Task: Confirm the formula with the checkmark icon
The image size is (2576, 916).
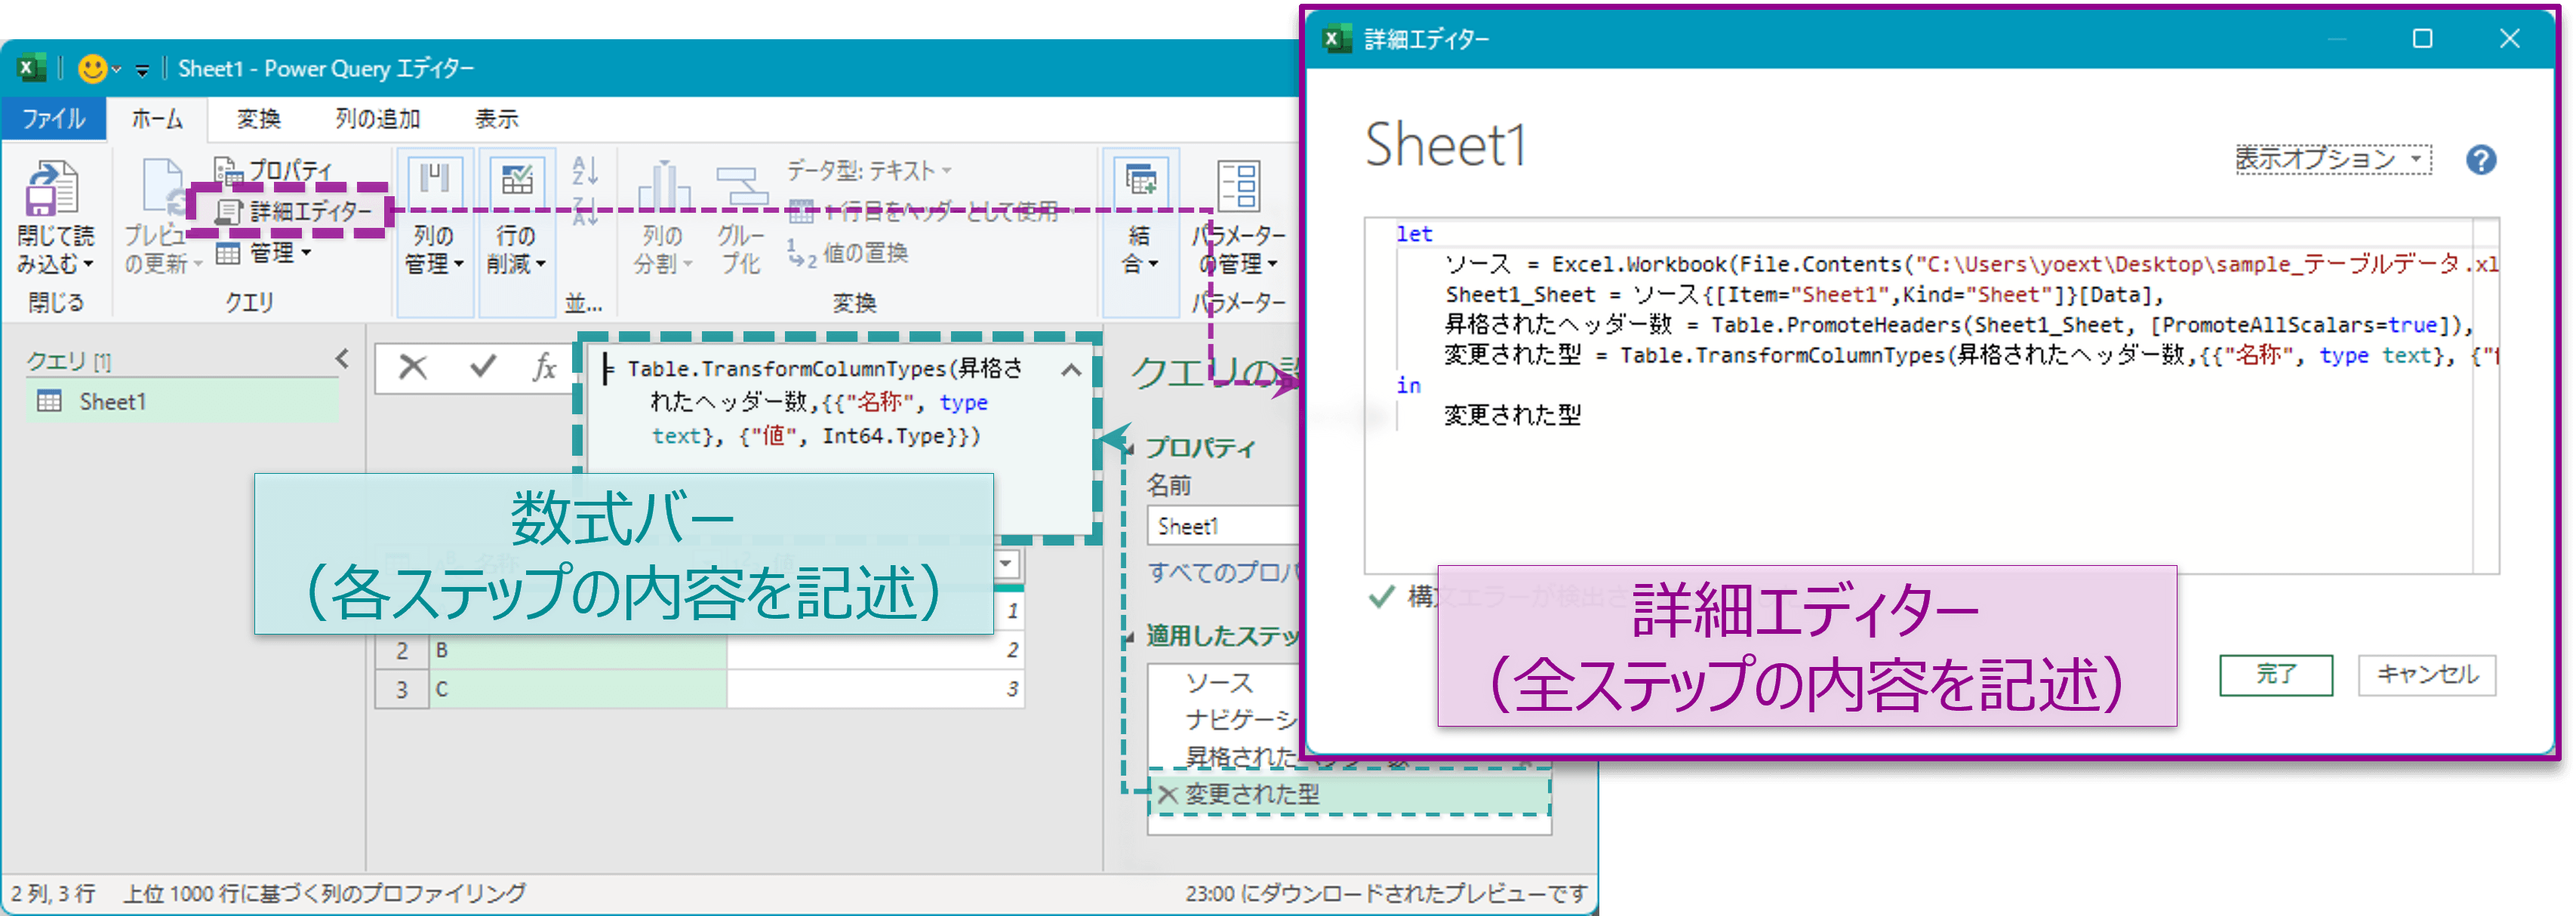Action: pos(483,367)
